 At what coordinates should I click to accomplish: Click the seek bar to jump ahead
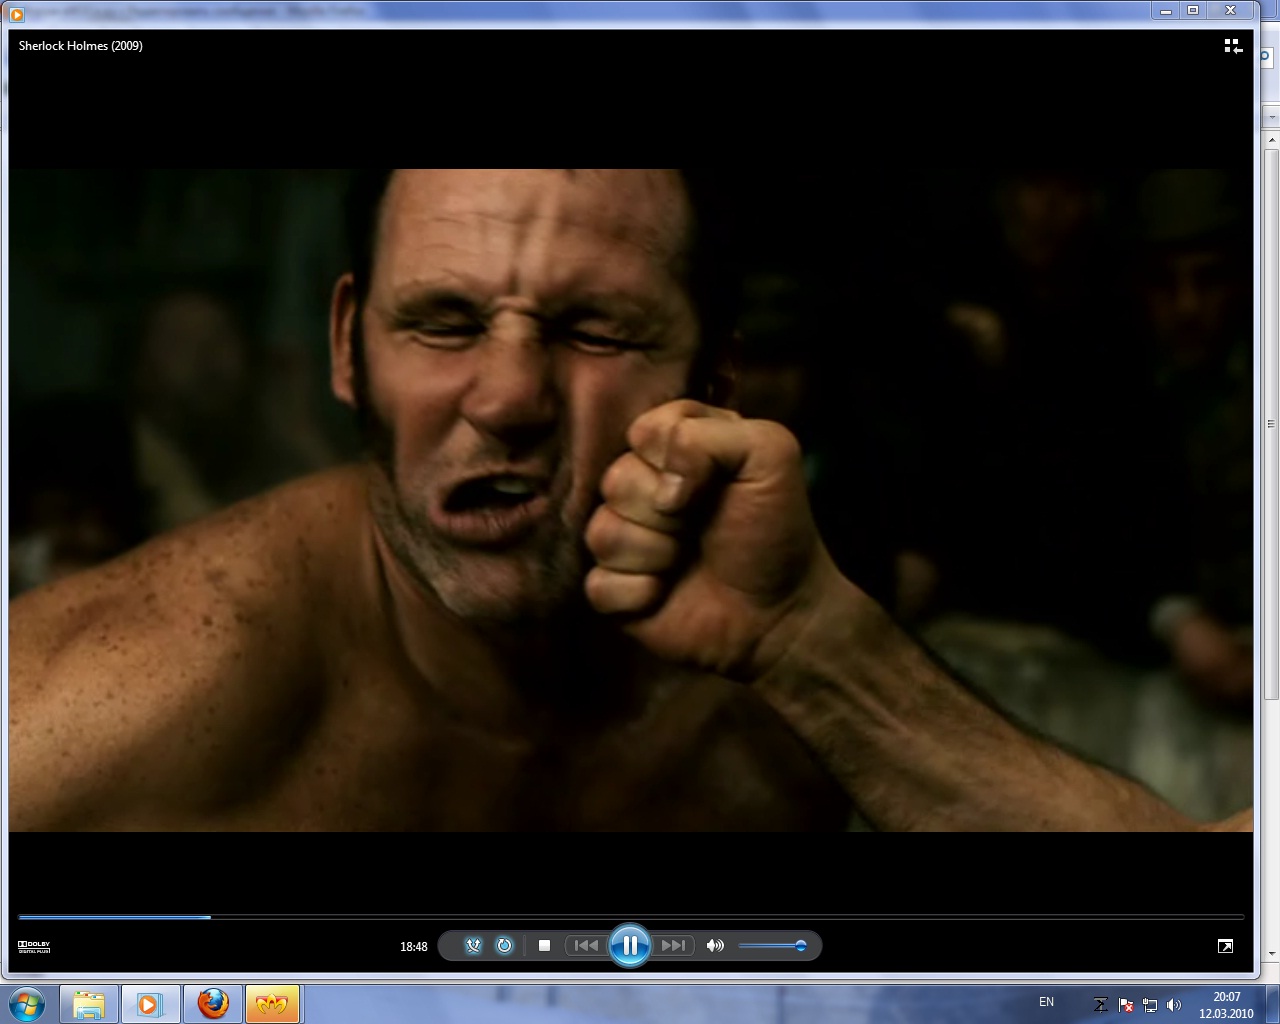pyautogui.click(x=700, y=916)
